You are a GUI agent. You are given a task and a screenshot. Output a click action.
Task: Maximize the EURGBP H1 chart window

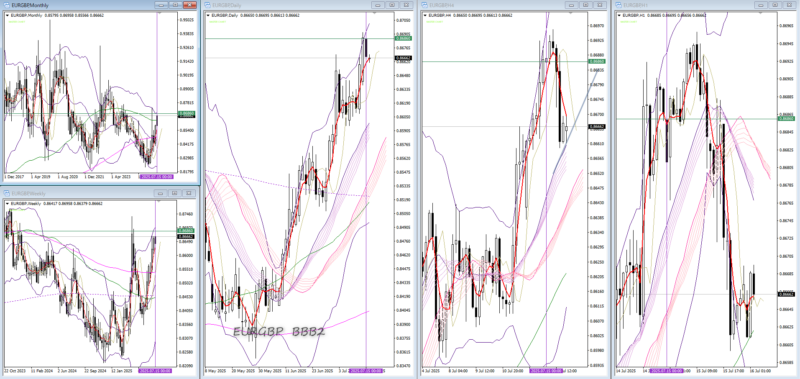click(x=775, y=5)
